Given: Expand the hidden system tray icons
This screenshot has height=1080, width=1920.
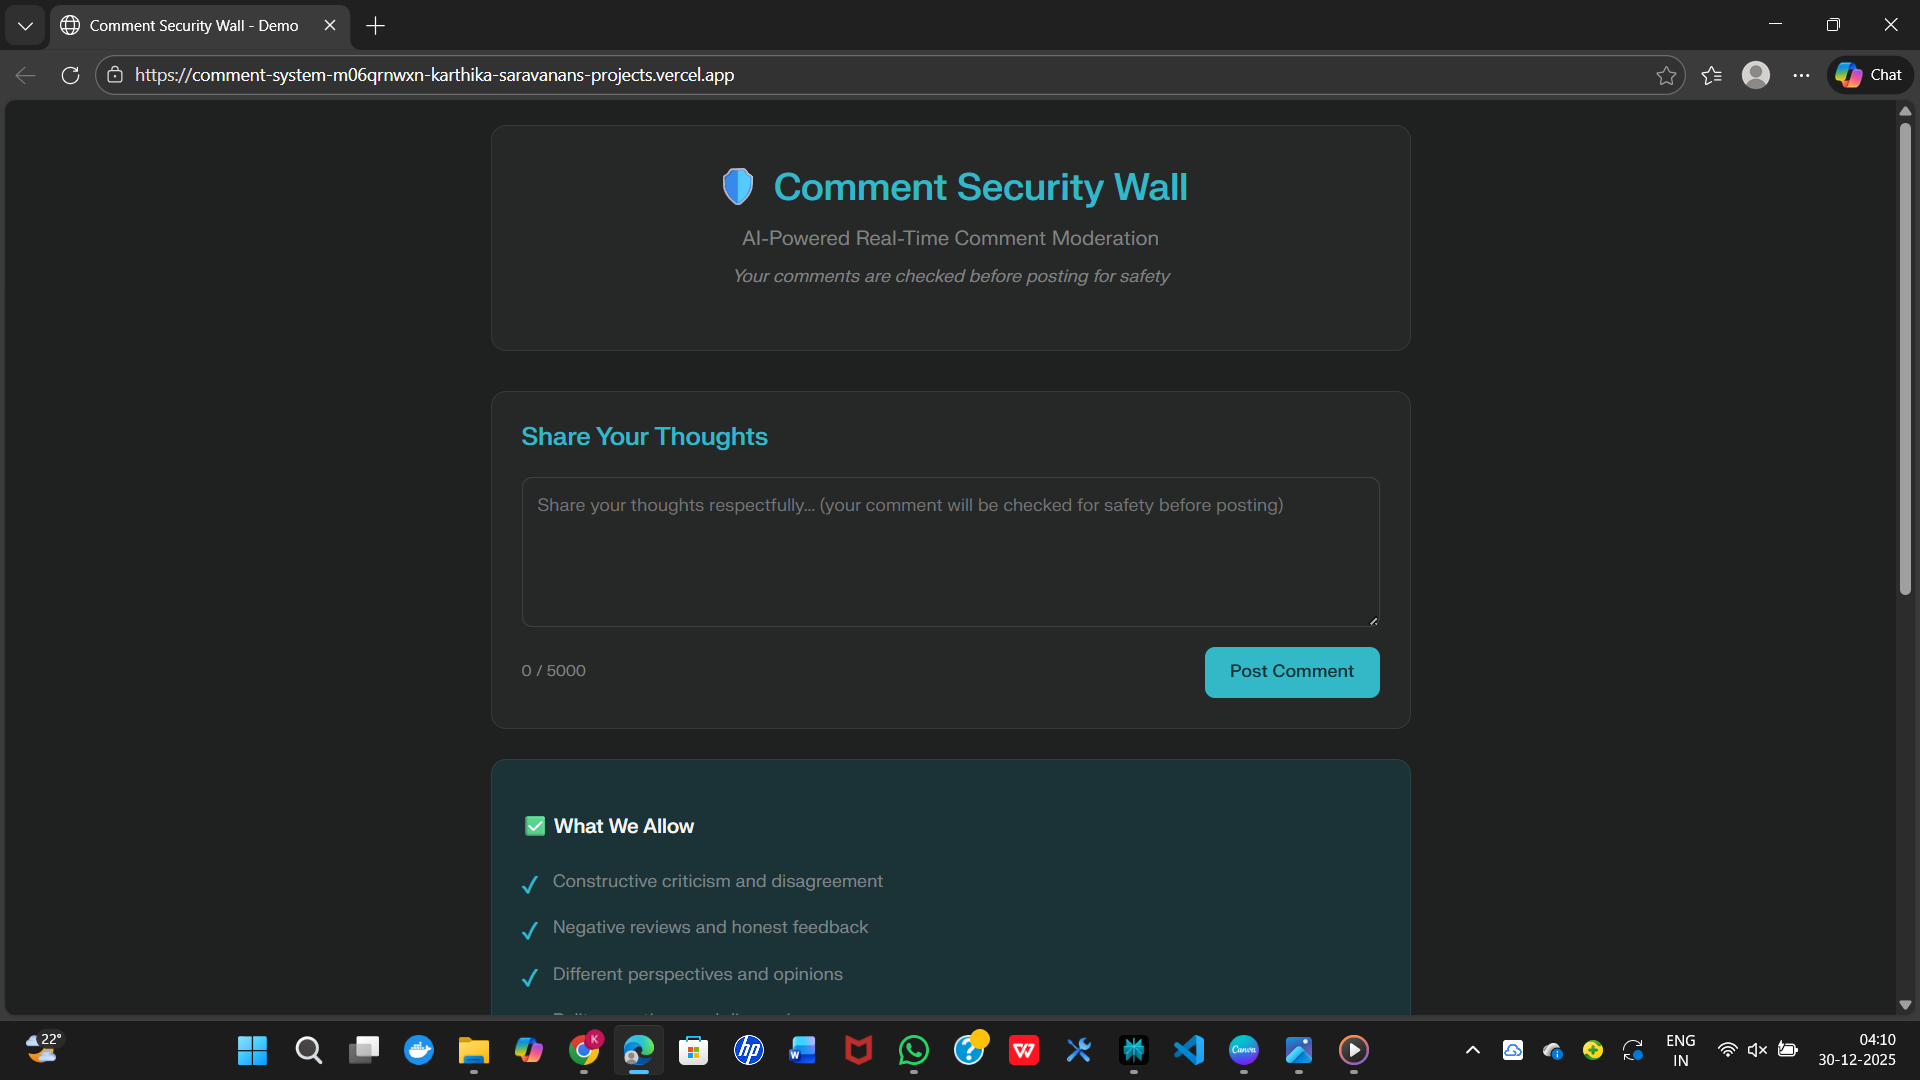Looking at the screenshot, I should pos(1472,1050).
